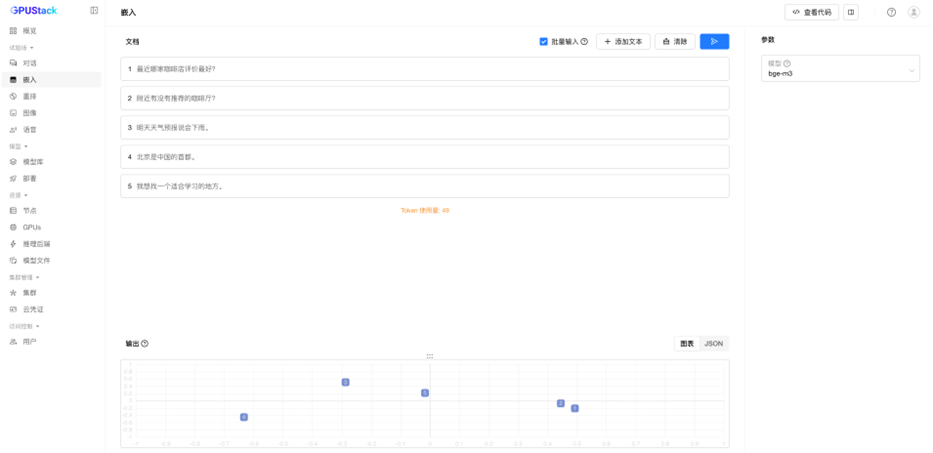
Task: Open the 重排 rerank sidebar icon
Action: point(13,96)
